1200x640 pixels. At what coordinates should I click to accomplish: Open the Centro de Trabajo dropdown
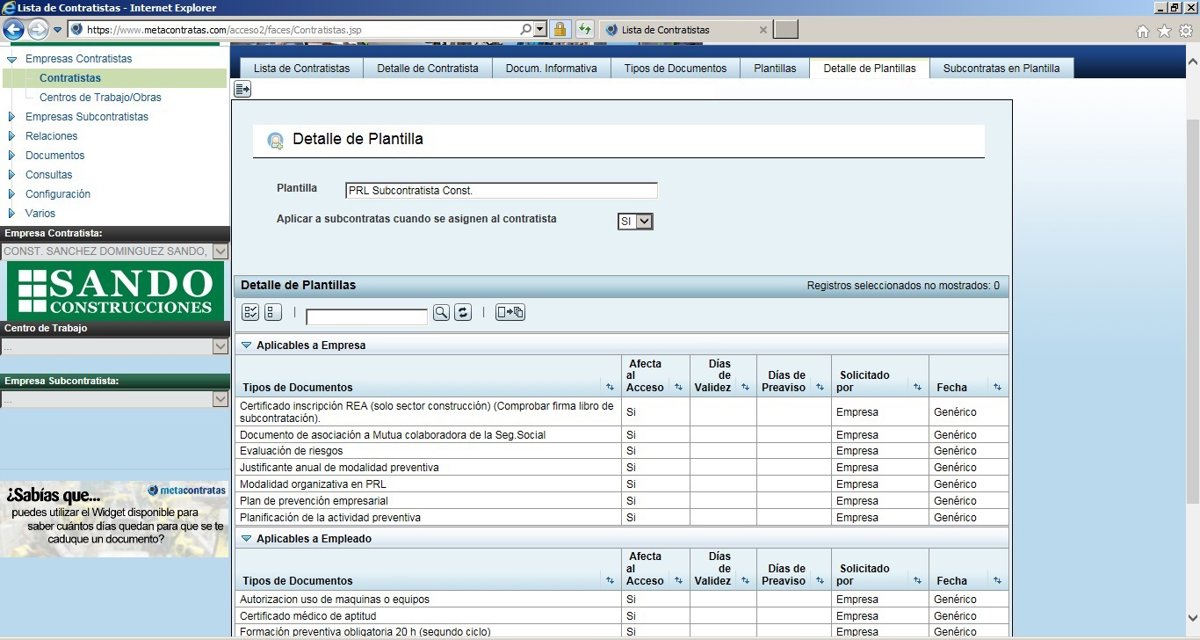(220, 347)
